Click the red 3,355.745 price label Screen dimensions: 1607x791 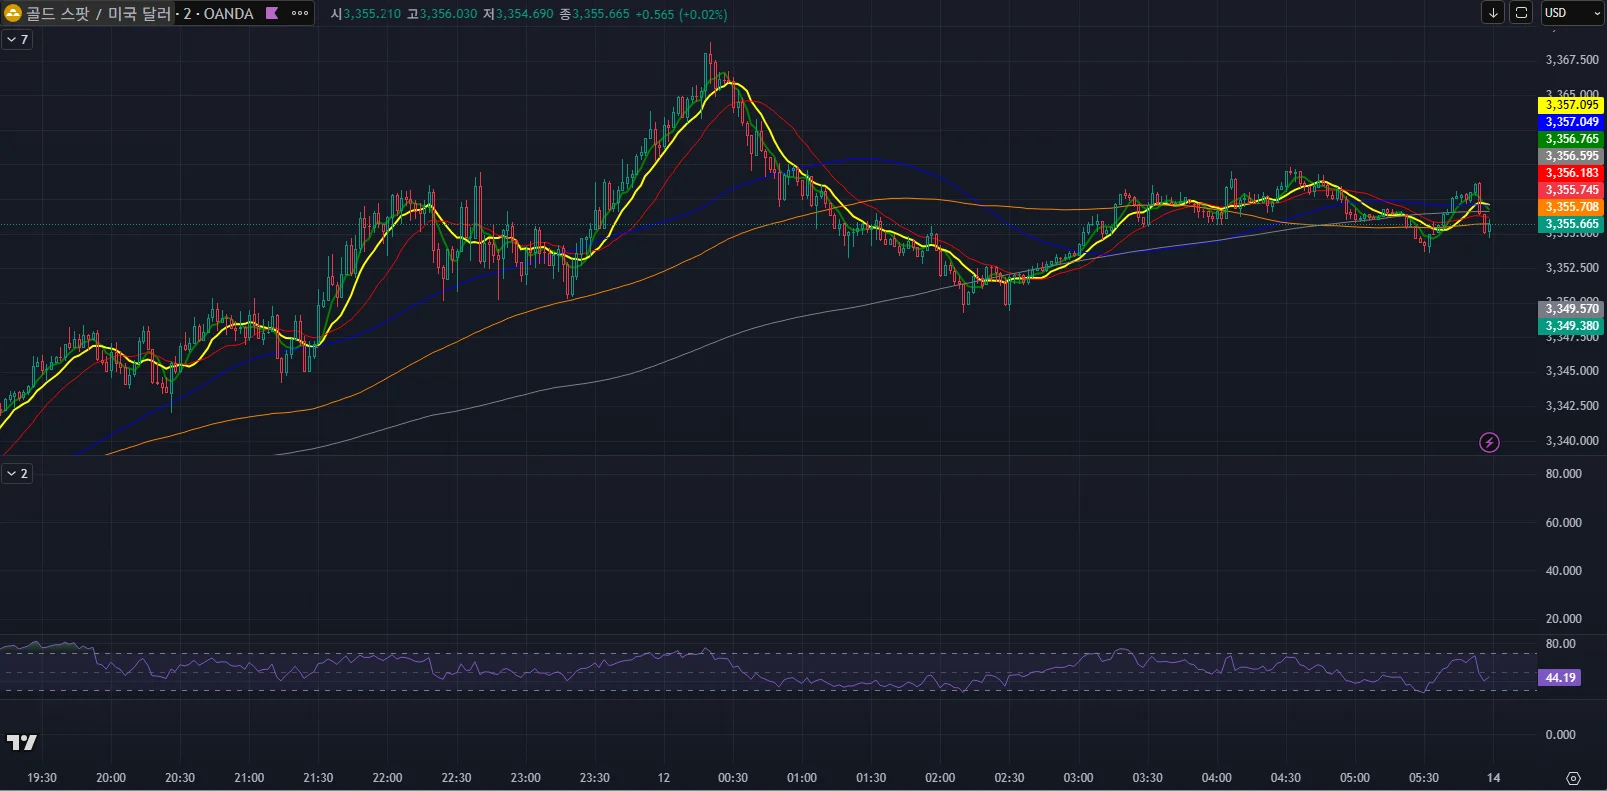pos(1570,190)
